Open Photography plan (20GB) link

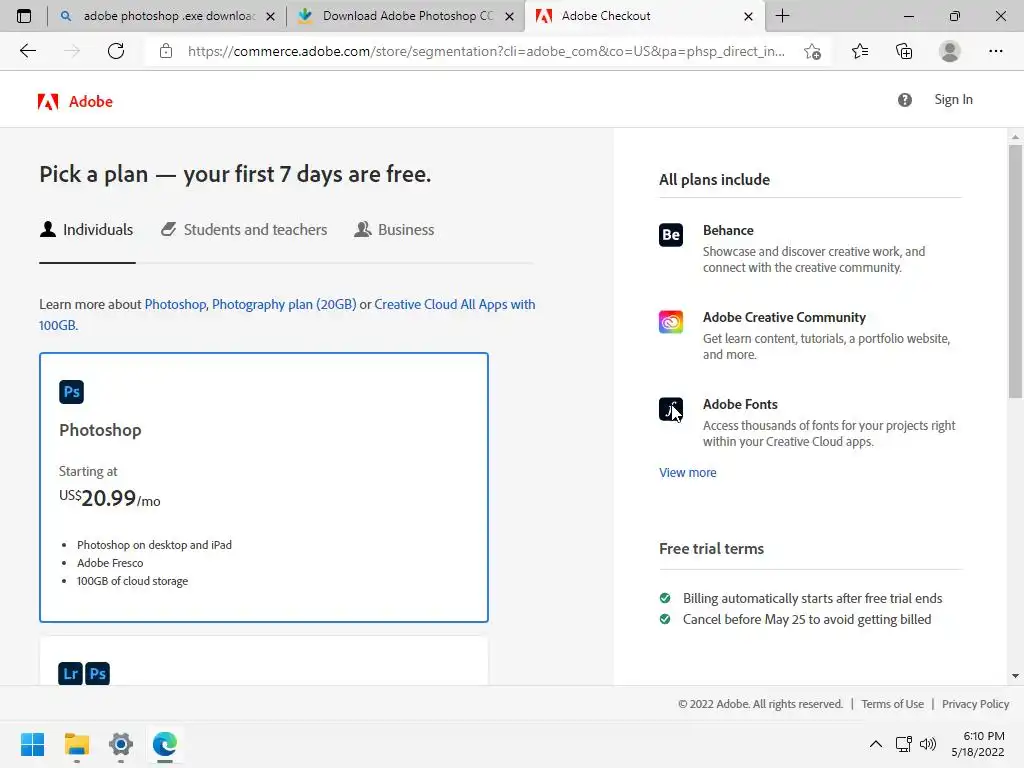(284, 304)
